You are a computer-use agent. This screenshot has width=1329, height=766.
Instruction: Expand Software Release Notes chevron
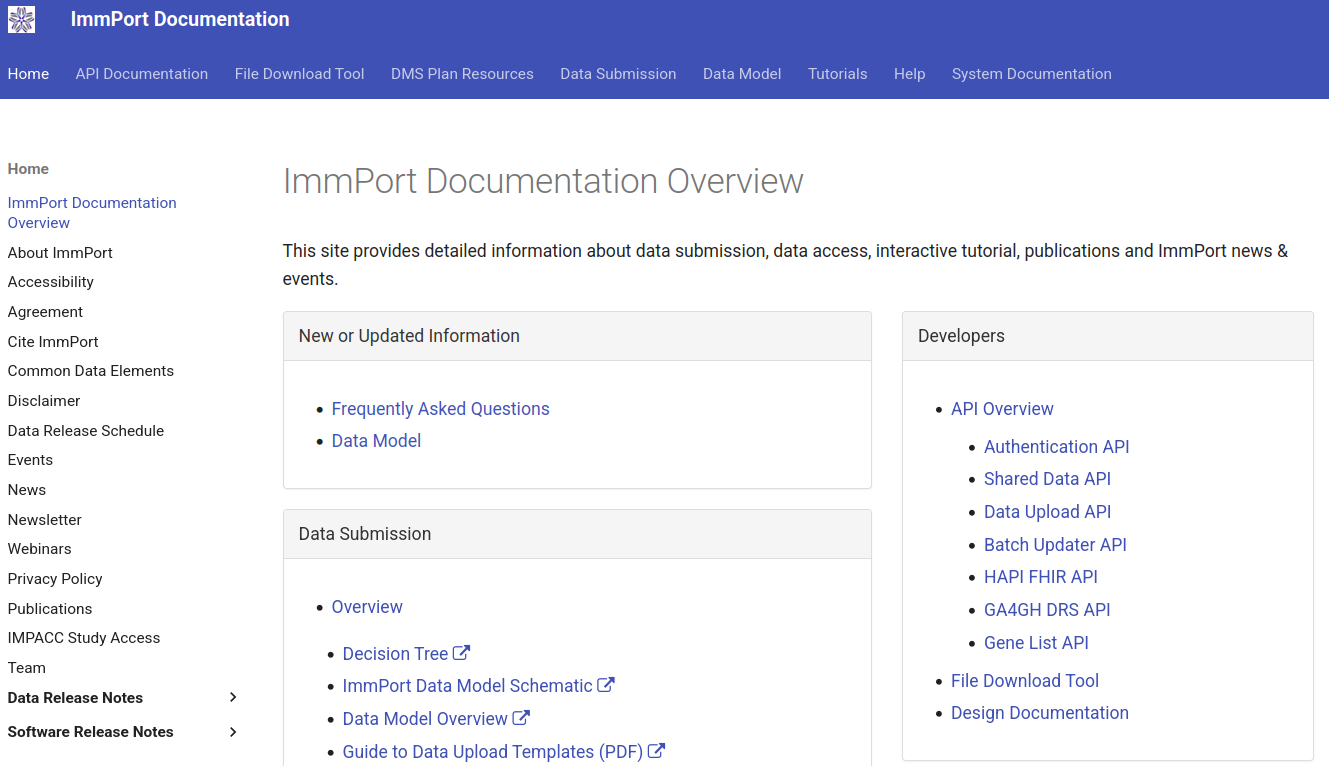pyautogui.click(x=233, y=732)
